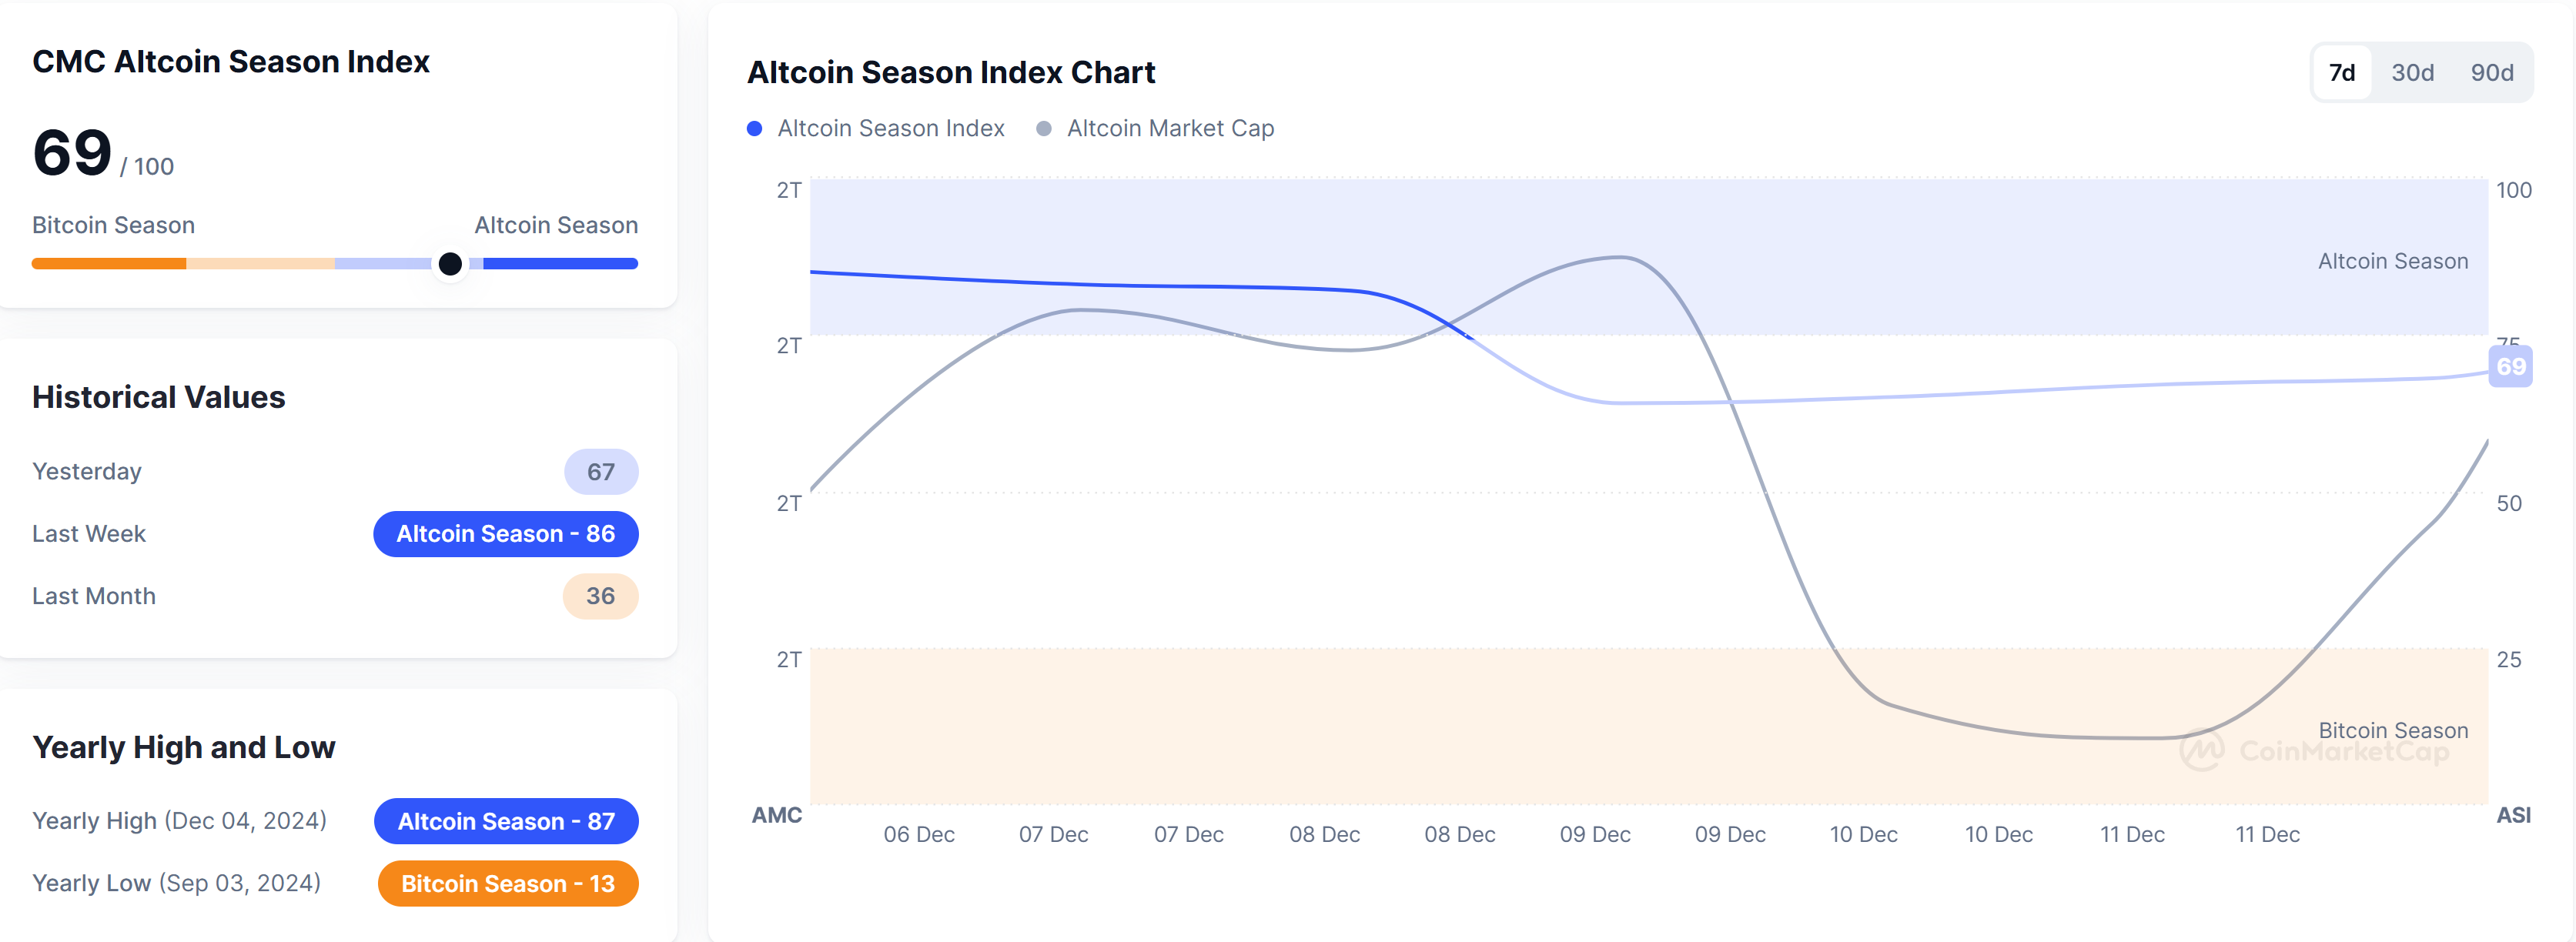This screenshot has width=2576, height=942.
Task: Click the Altcoin Market Cap legend label
Action: pos(1170,129)
